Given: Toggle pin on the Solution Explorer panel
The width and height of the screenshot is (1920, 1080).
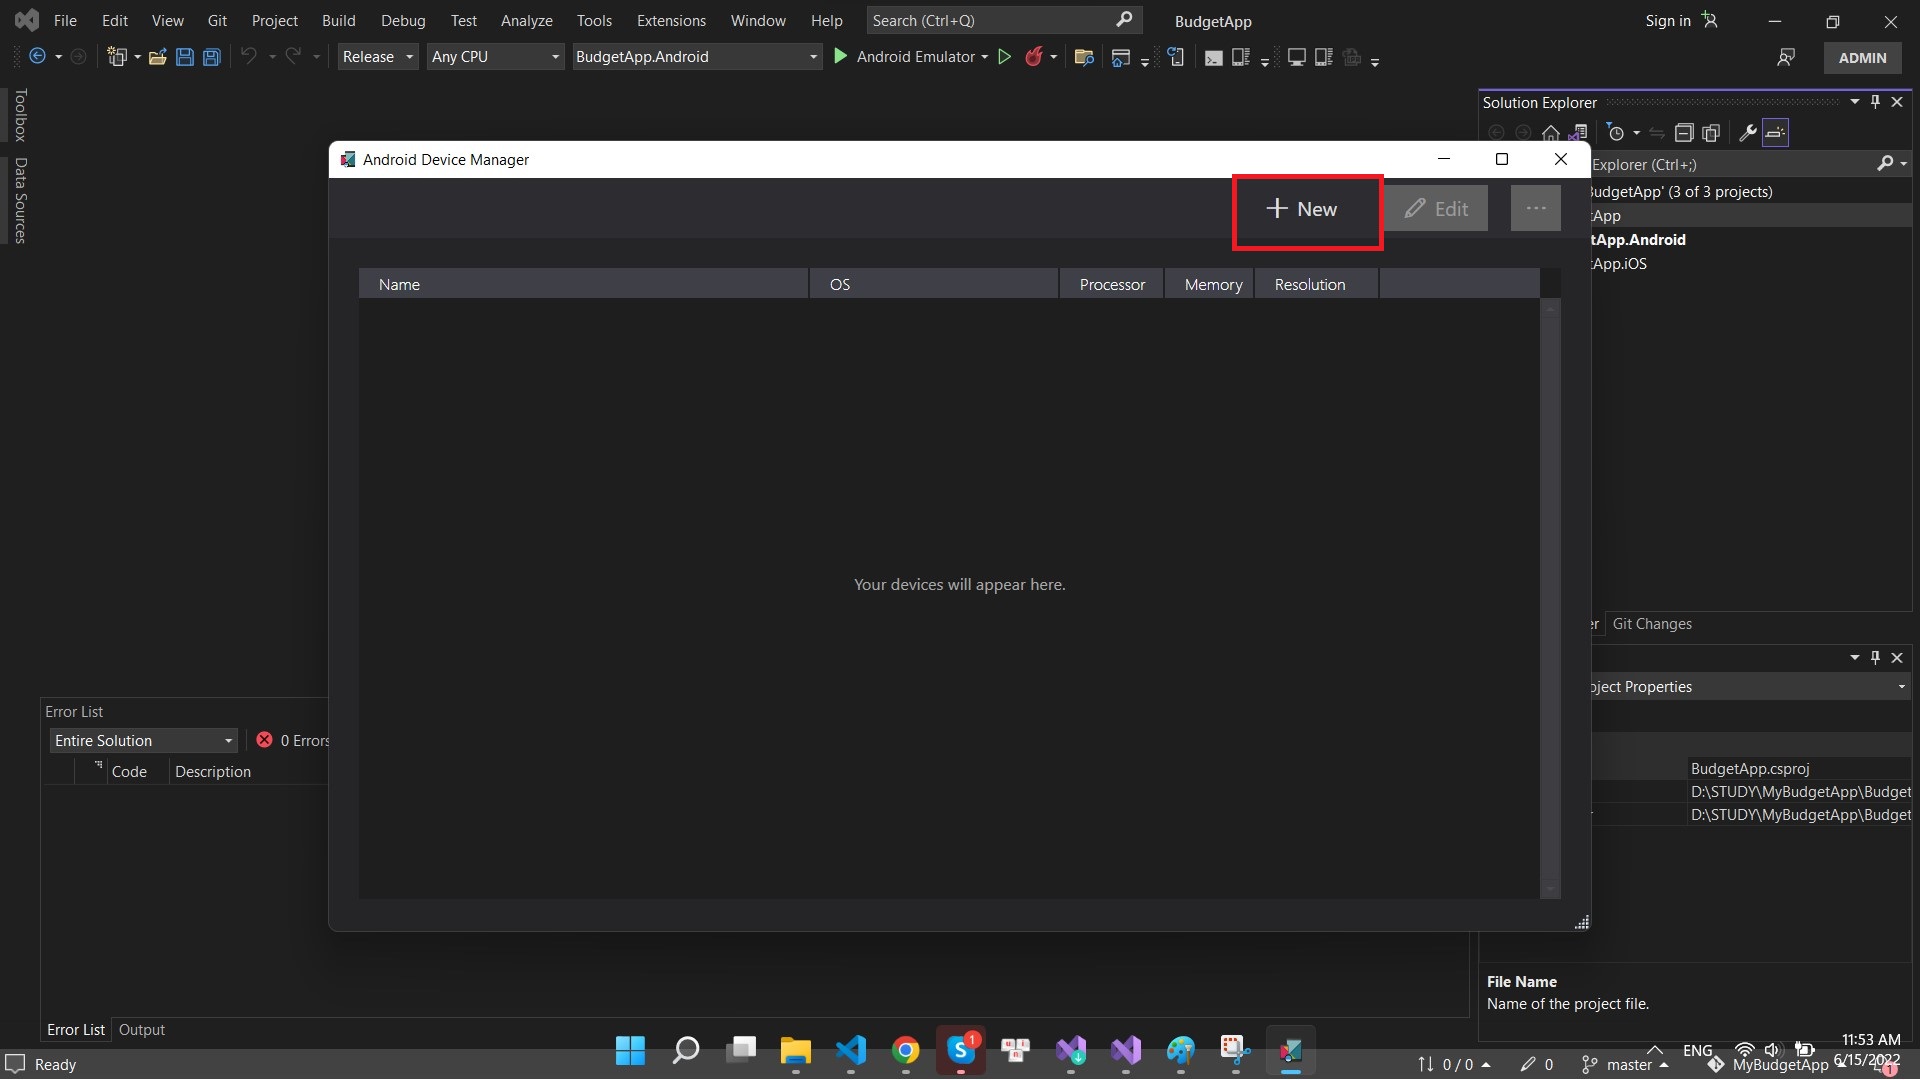Looking at the screenshot, I should coord(1875,101).
